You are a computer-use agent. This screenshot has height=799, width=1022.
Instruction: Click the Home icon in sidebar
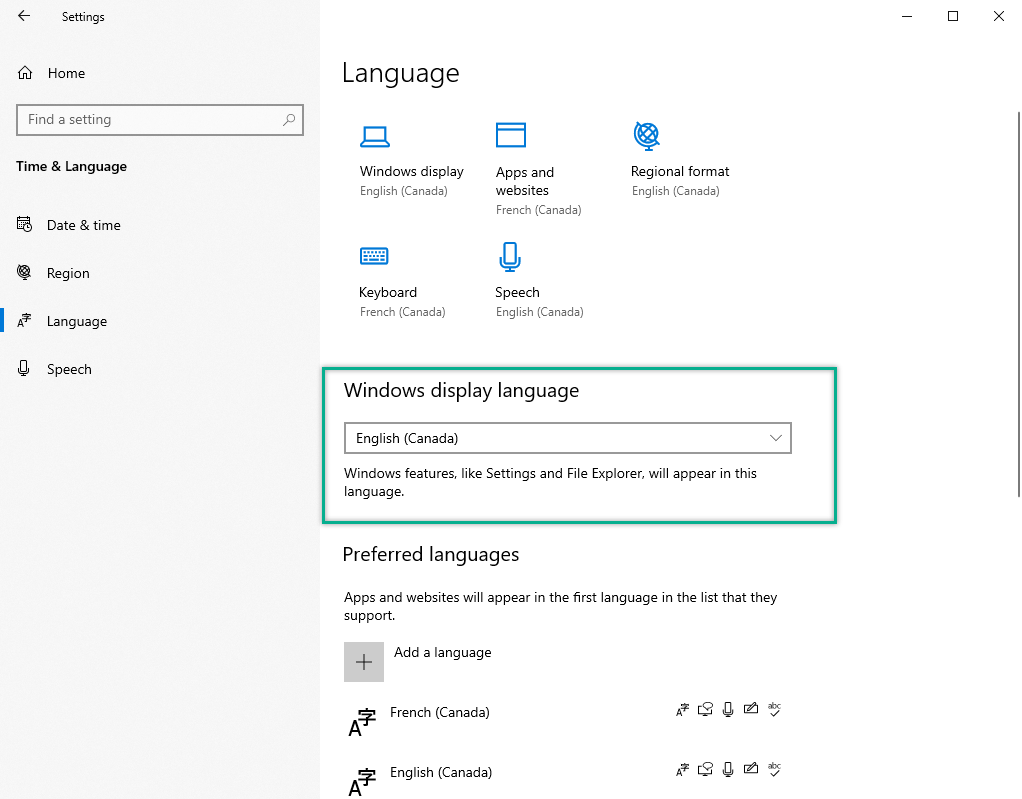coord(25,73)
